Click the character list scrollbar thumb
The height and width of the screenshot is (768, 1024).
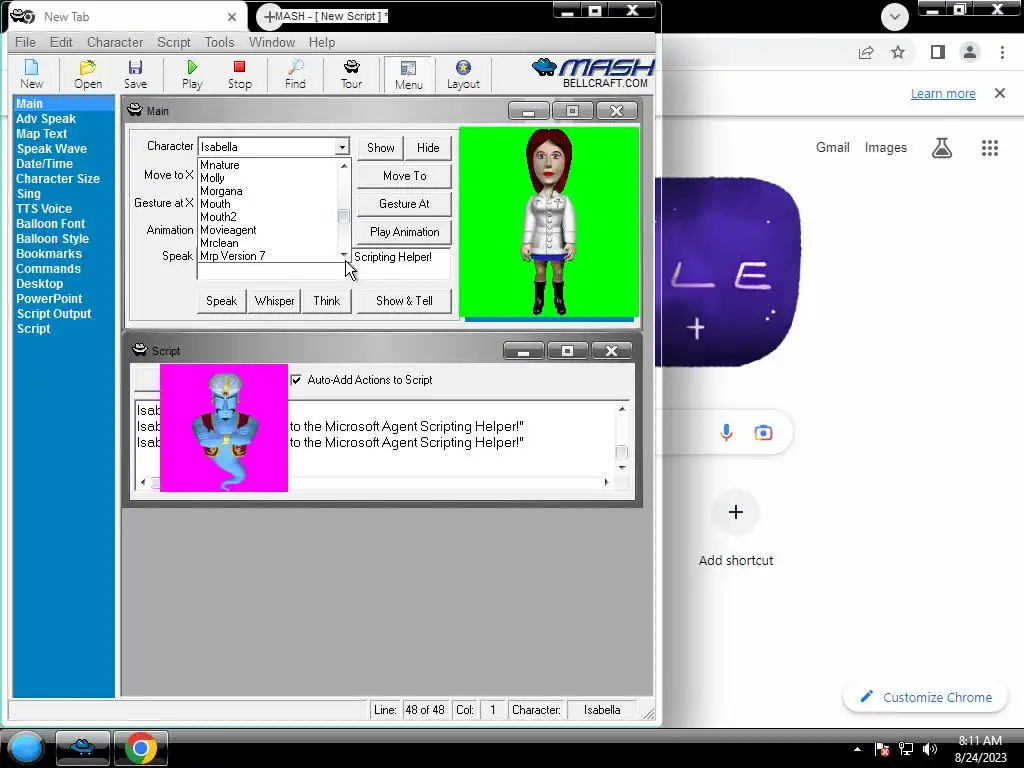344,216
